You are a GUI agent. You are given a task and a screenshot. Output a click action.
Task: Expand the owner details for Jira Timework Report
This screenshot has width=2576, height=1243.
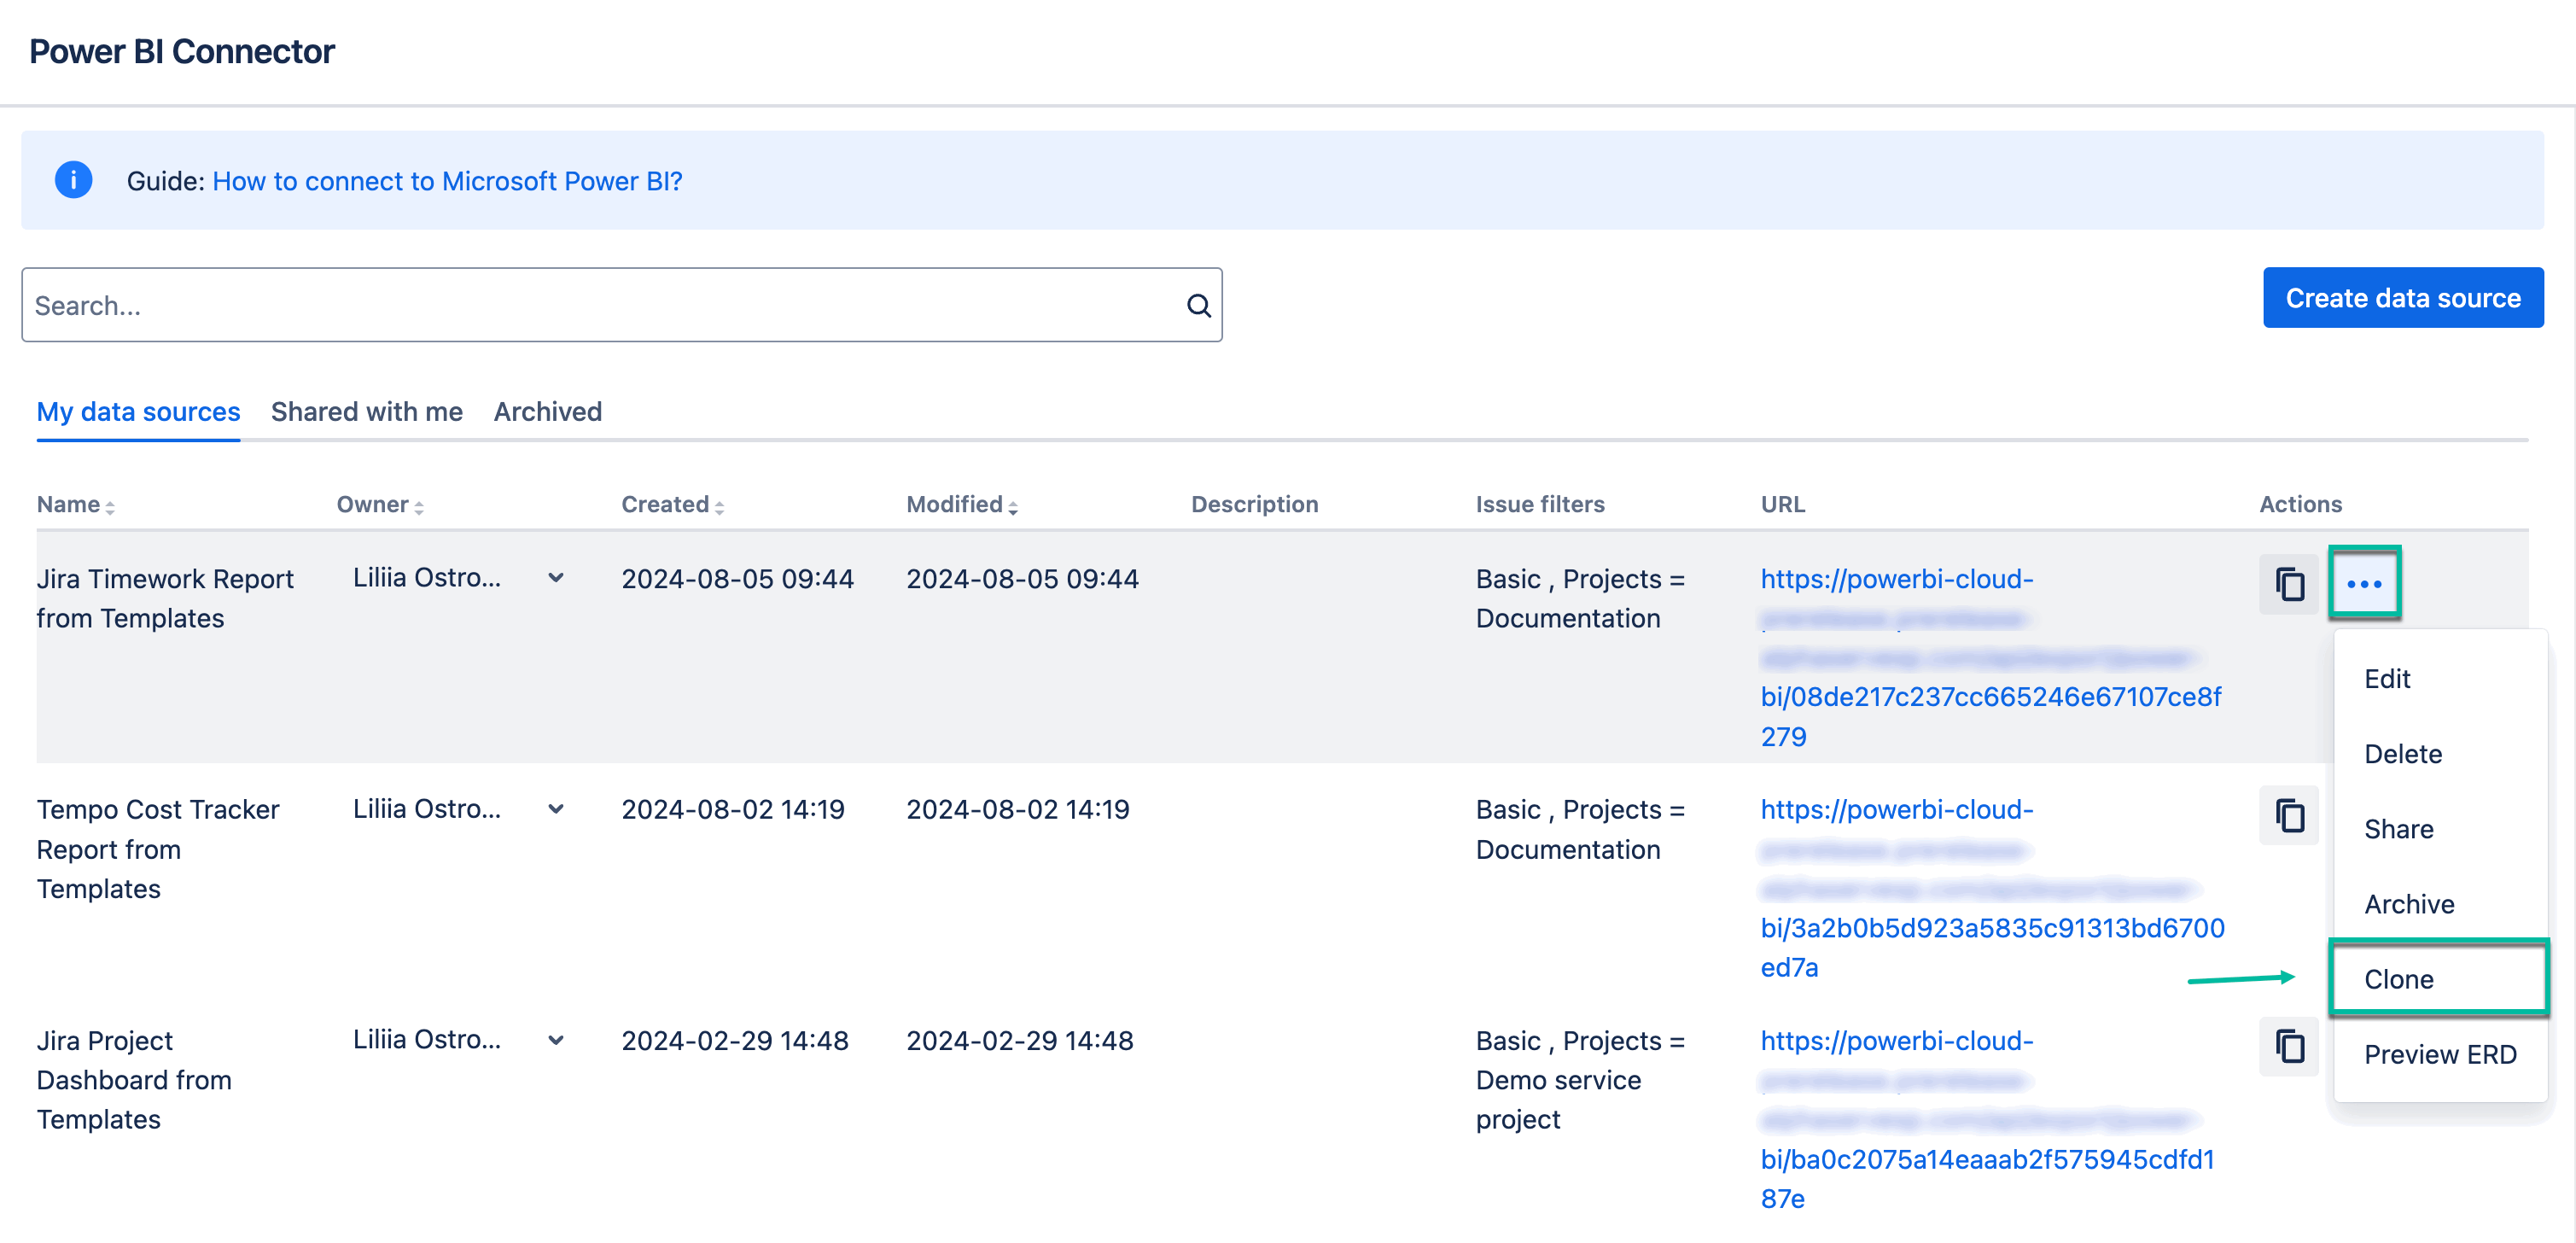pyautogui.click(x=556, y=578)
